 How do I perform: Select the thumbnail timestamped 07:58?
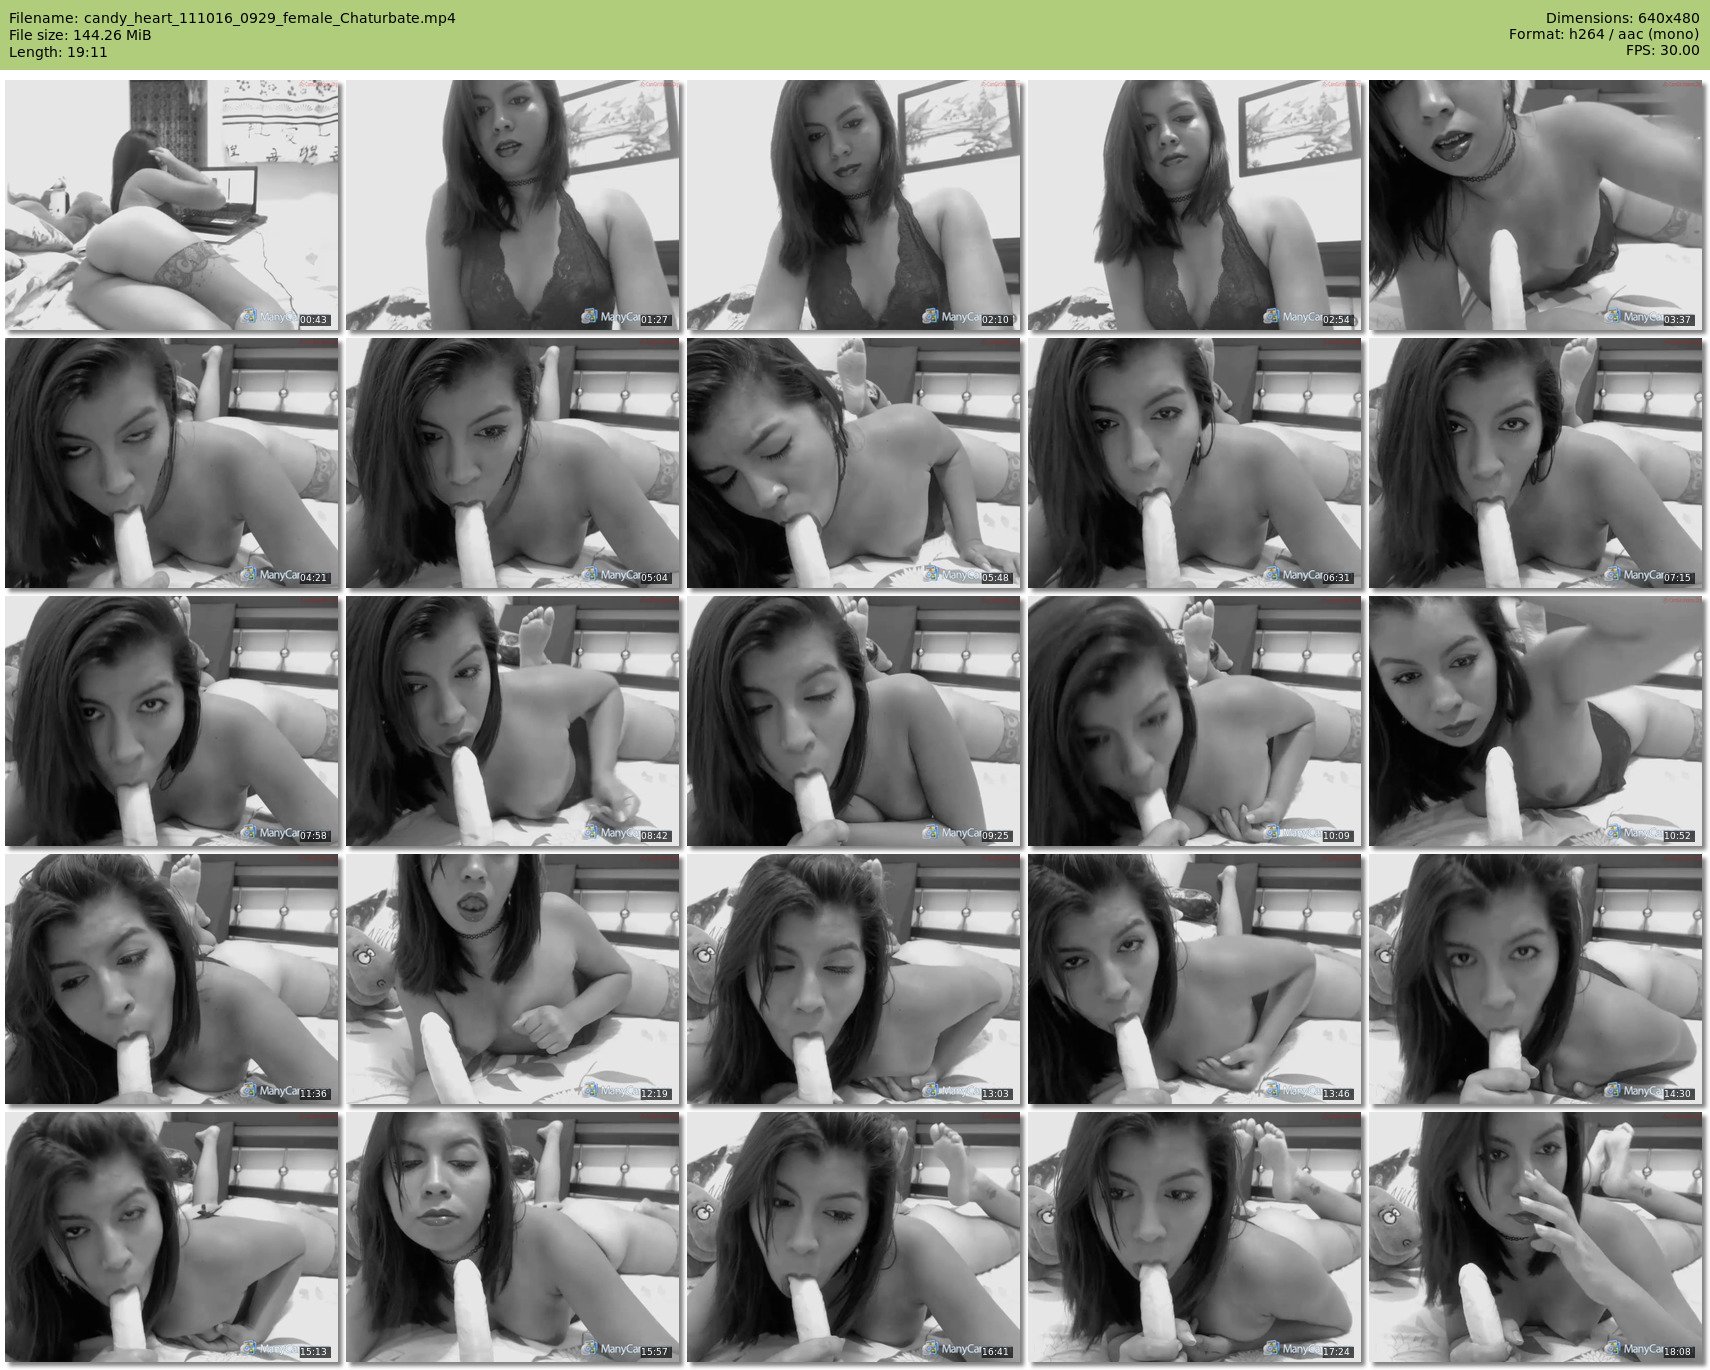coord(172,721)
